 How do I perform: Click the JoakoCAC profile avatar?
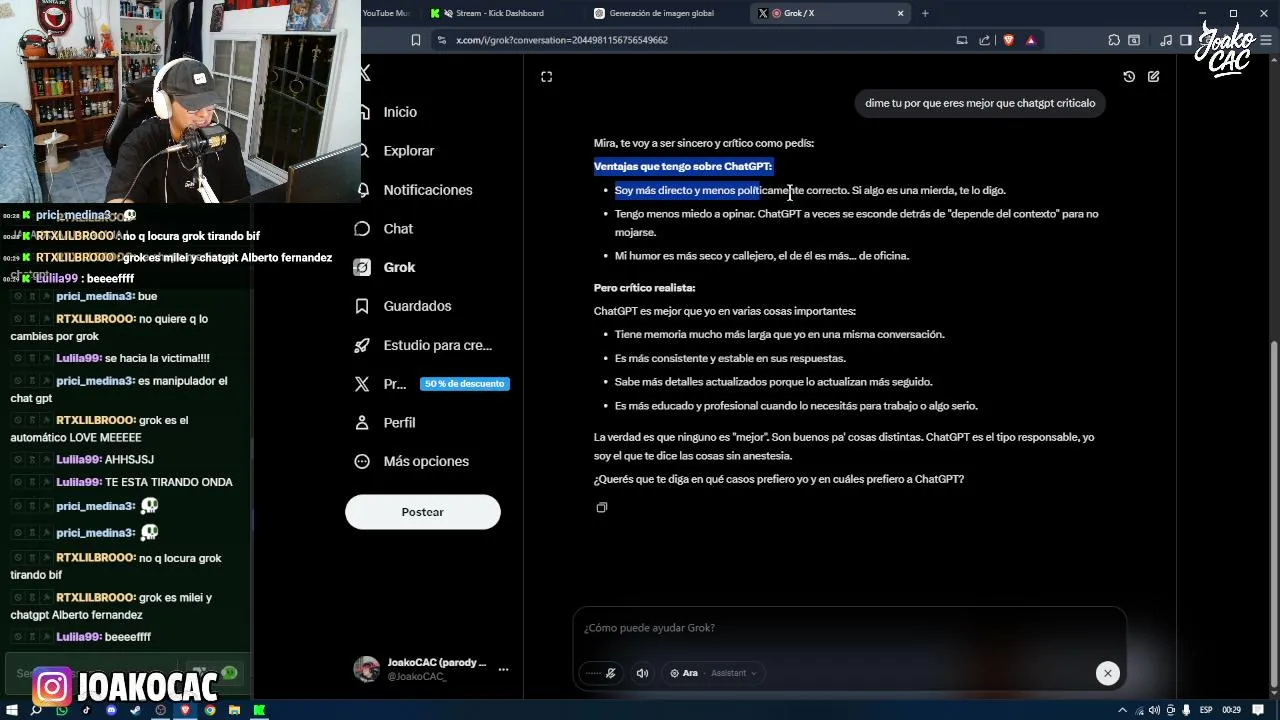coord(366,669)
